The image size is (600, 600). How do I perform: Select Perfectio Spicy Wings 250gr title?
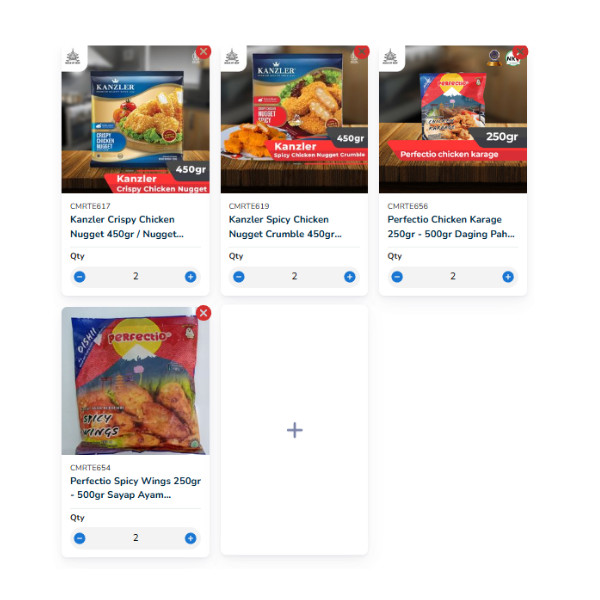click(135, 488)
